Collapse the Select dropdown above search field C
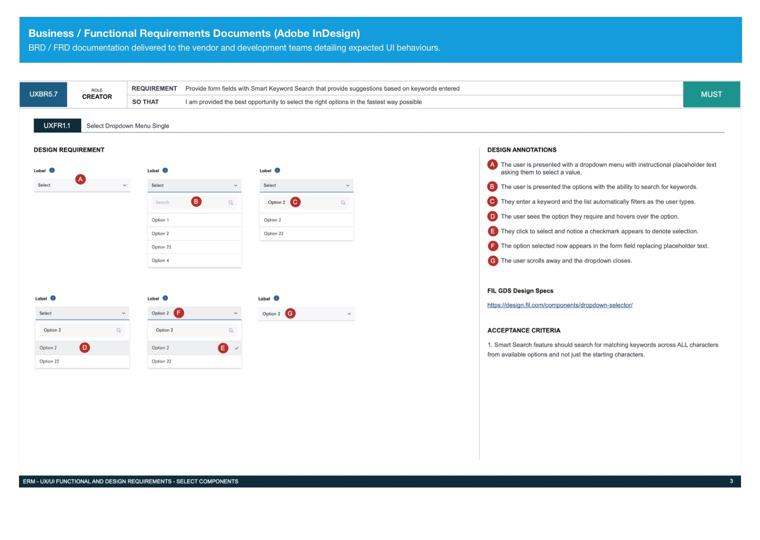 click(306, 185)
